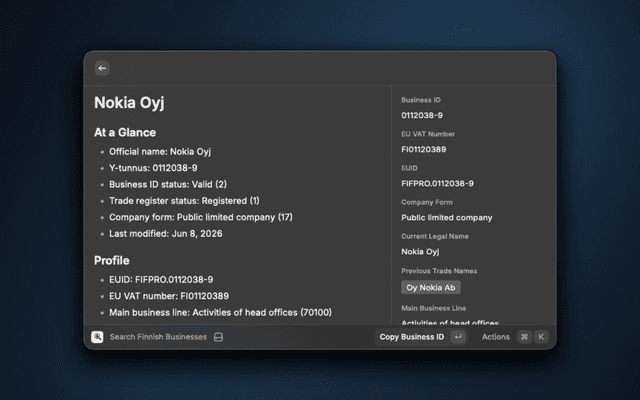Screen dimensions: 640x400
Task: Select the EU VAT number: FI01120389 bullet line
Action: [x=169, y=296]
